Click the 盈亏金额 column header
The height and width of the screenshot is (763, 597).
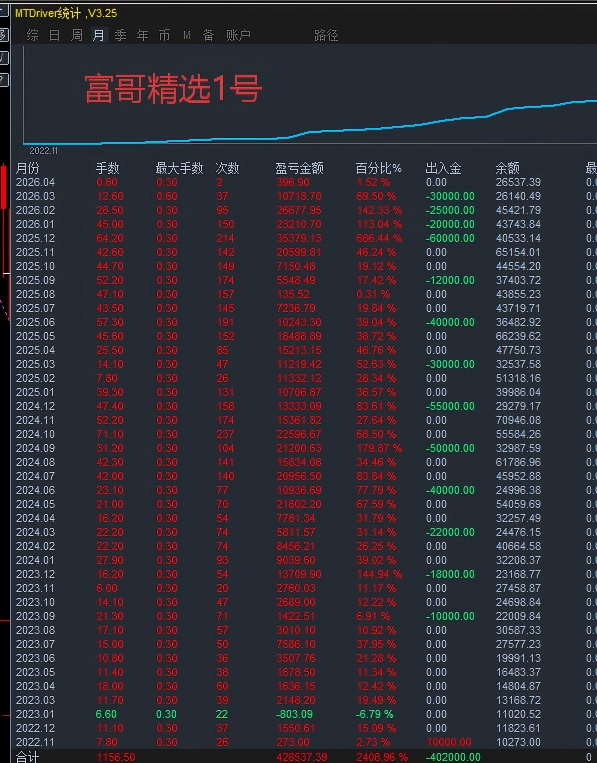299,168
